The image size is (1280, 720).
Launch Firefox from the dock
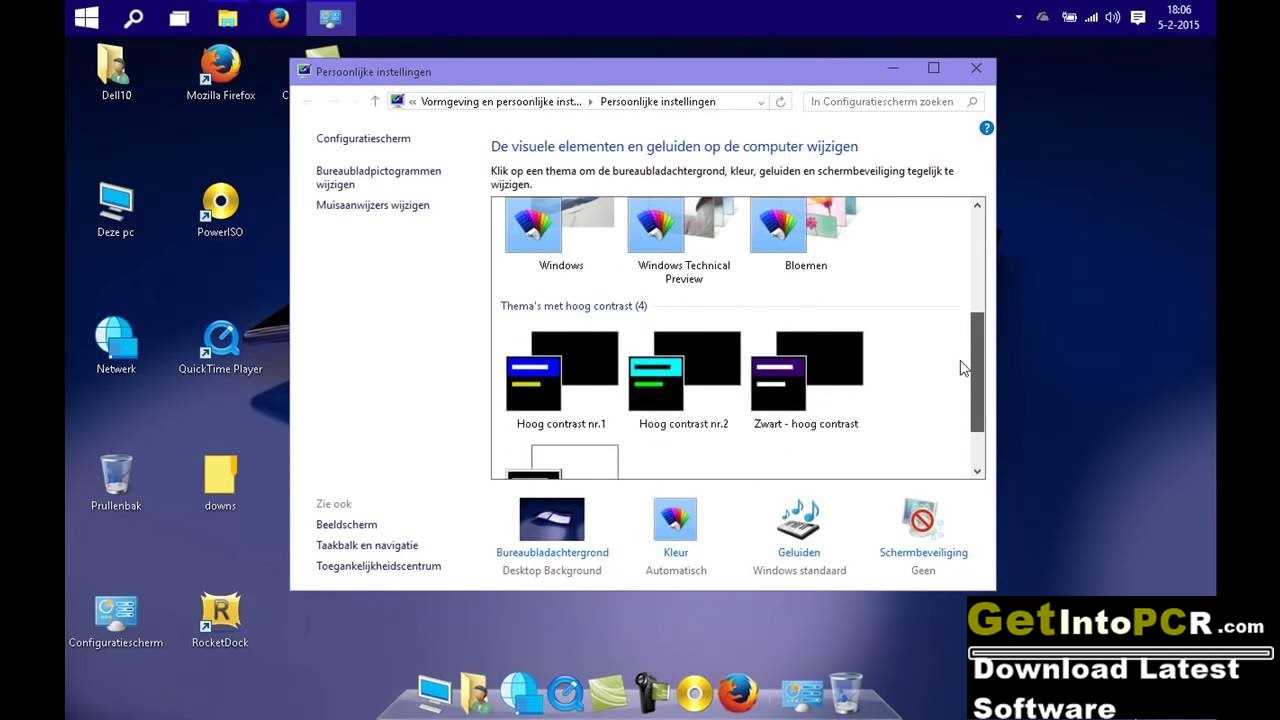(x=738, y=692)
